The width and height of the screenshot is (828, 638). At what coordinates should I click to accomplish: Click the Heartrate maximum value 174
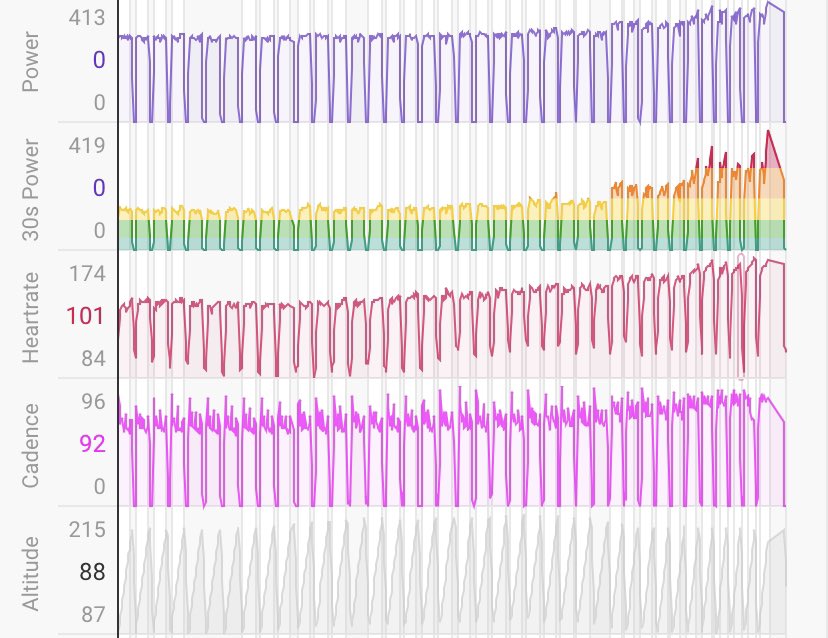point(87,274)
